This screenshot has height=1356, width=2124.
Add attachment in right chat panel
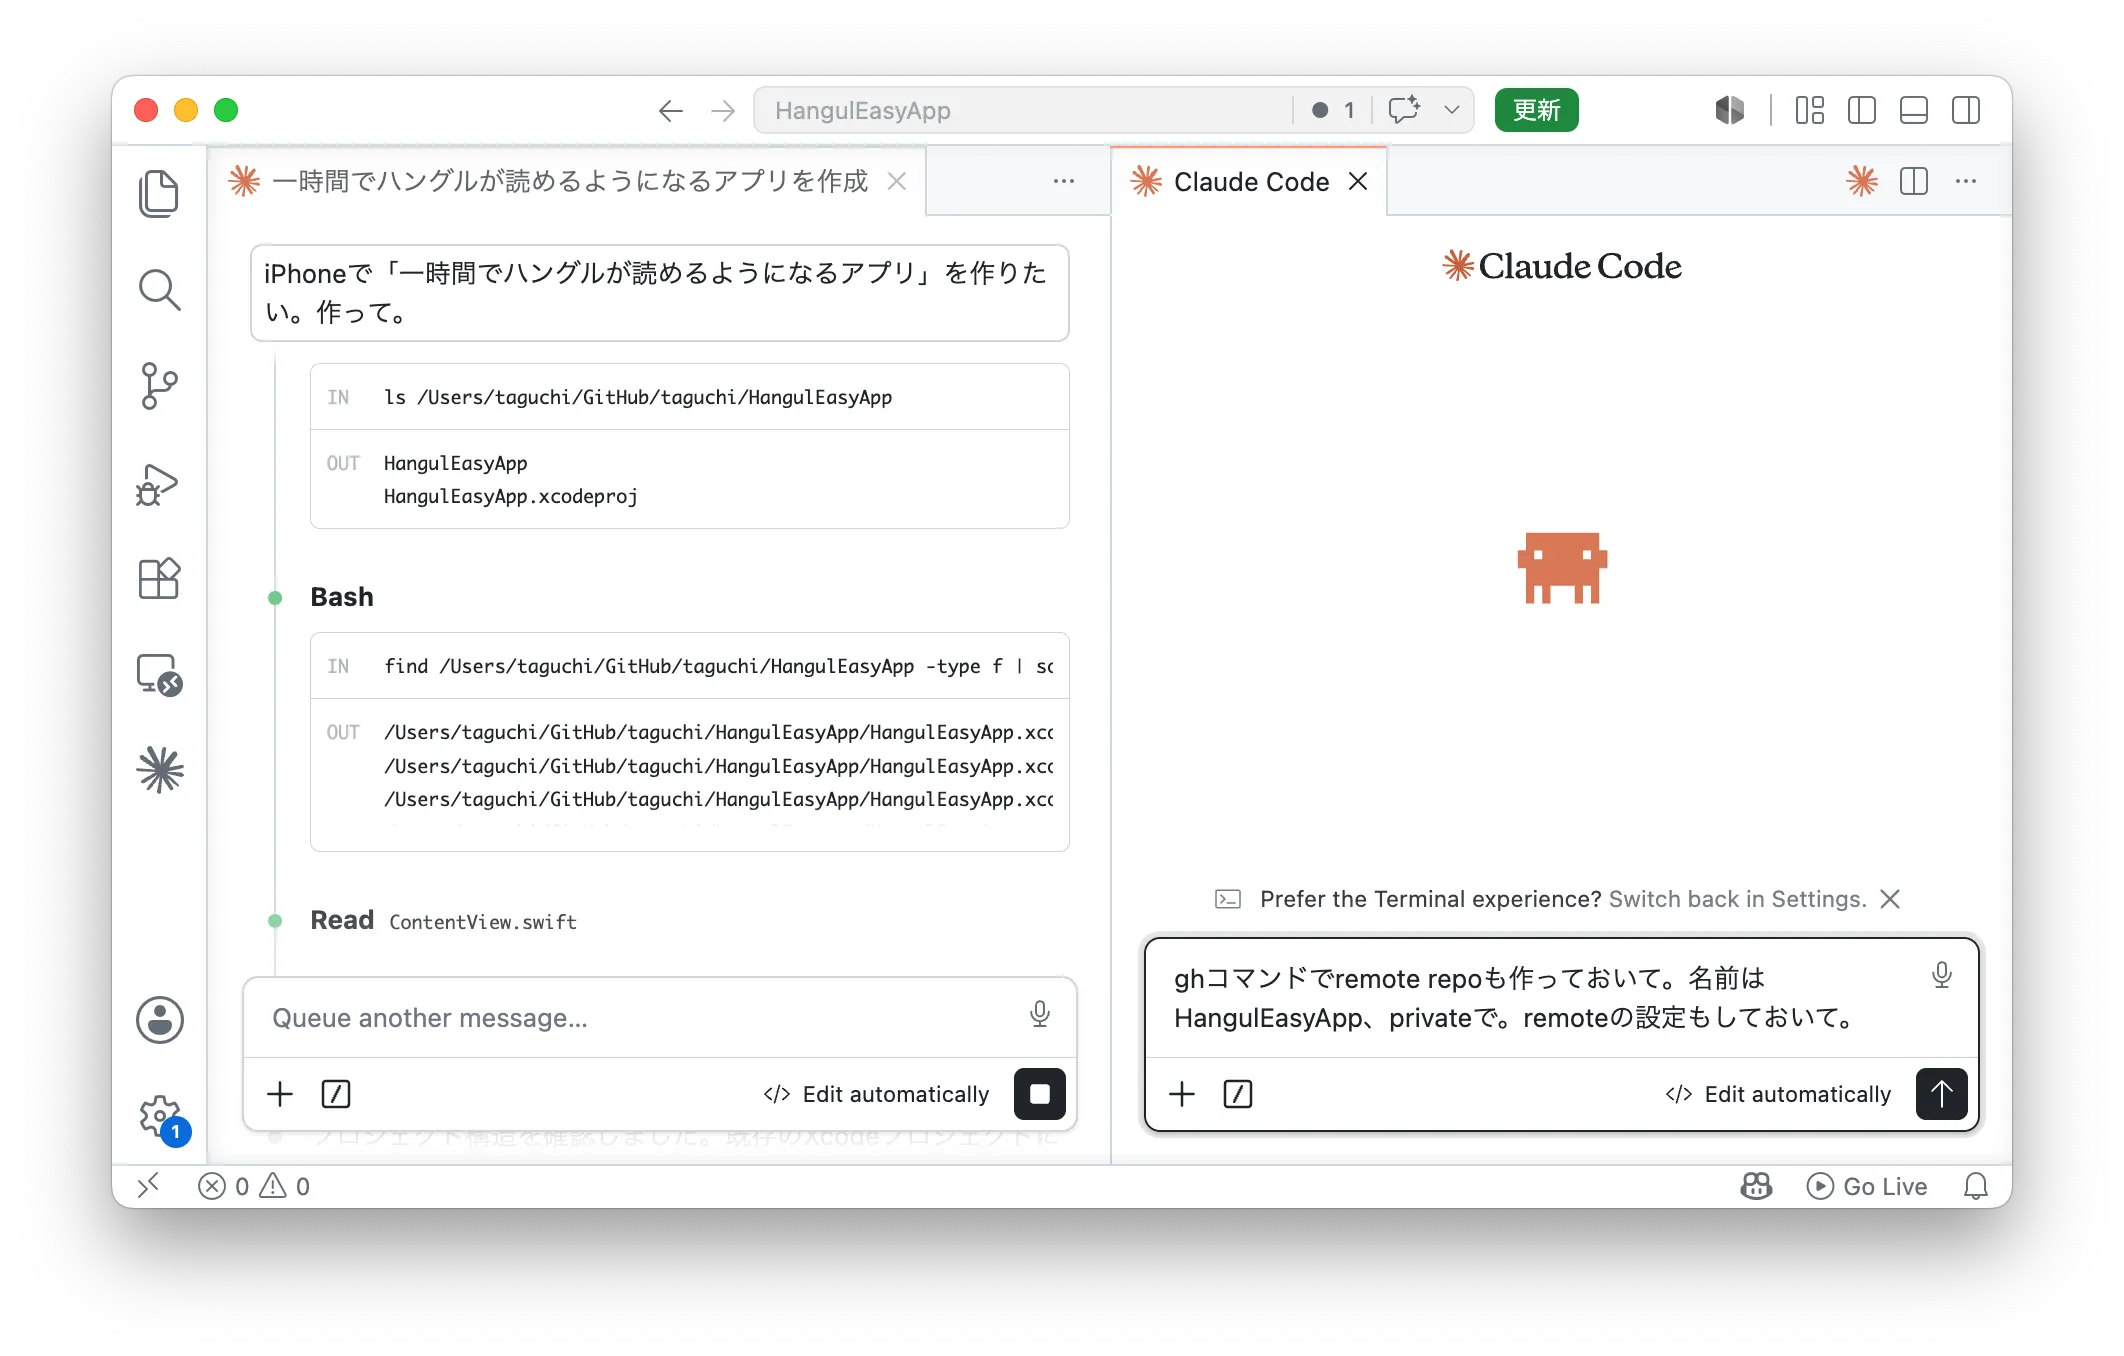1182,1094
